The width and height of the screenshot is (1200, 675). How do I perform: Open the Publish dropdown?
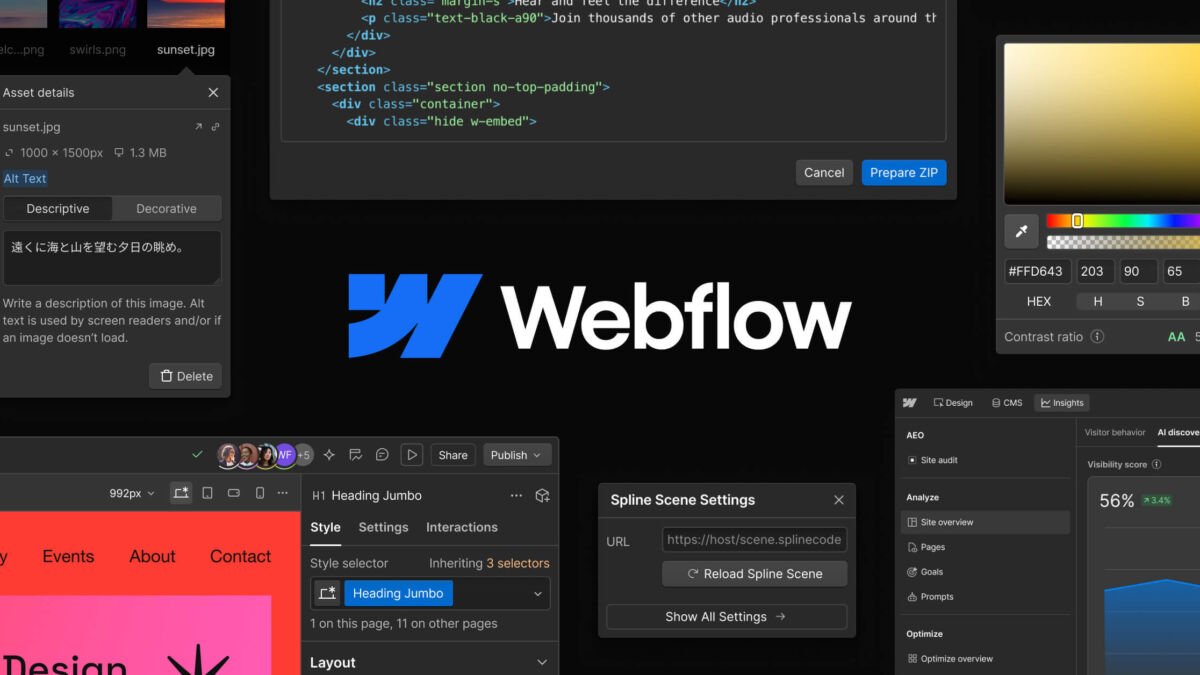tap(517, 455)
